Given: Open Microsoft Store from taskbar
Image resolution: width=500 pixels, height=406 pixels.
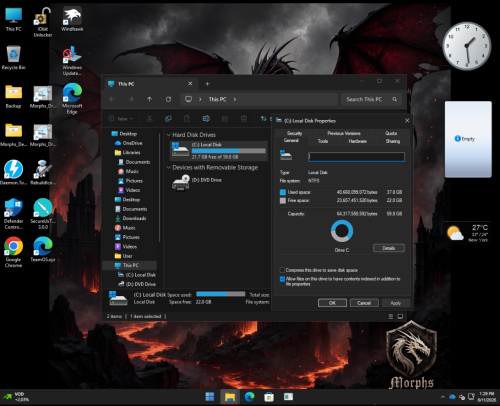Looking at the screenshot, I should (x=269, y=397).
